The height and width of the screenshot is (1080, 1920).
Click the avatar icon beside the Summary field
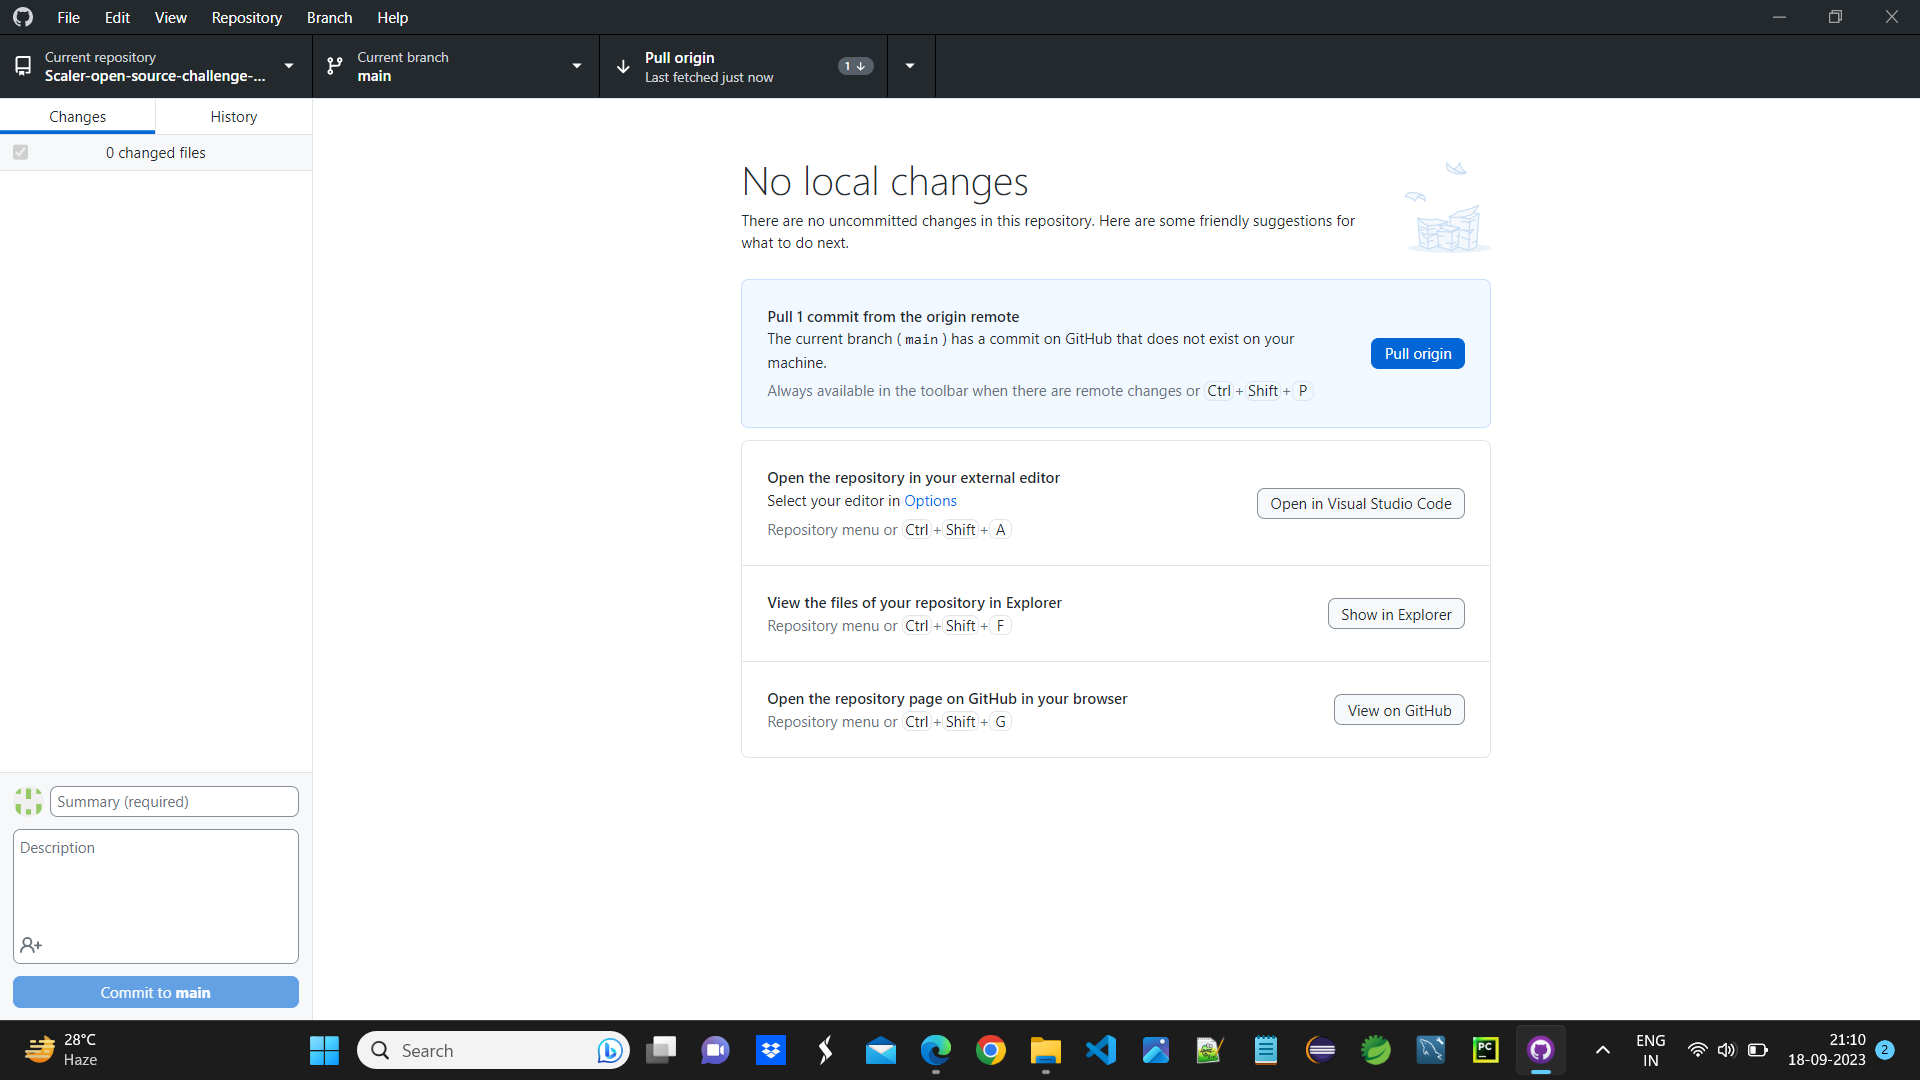pos(28,801)
